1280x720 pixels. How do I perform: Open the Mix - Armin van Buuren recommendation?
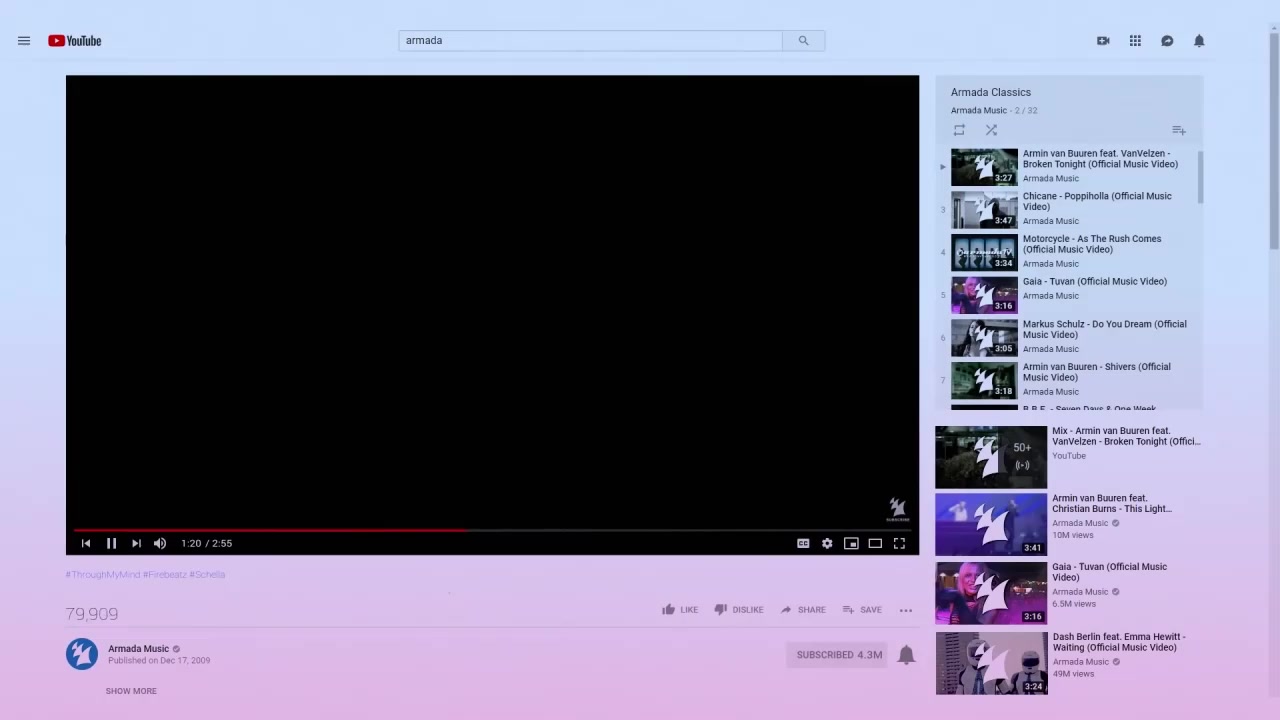tap(1069, 458)
